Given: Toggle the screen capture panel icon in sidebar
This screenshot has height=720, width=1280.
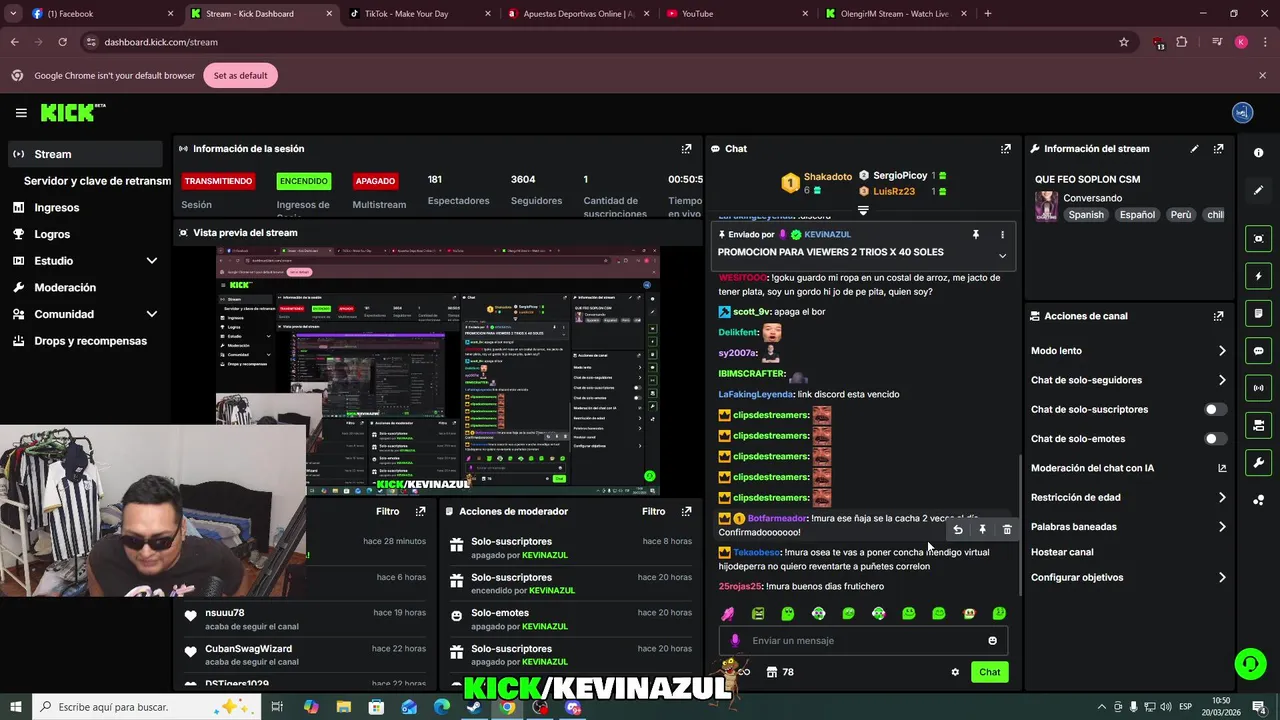Looking at the screenshot, I should pyautogui.click(x=1258, y=239).
